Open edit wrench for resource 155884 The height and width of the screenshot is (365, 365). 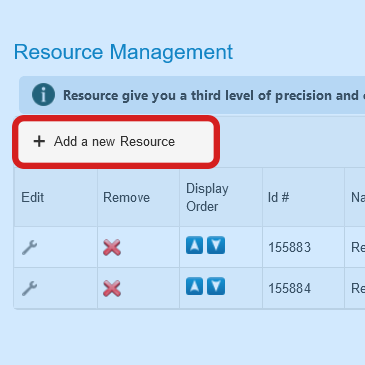point(29,288)
